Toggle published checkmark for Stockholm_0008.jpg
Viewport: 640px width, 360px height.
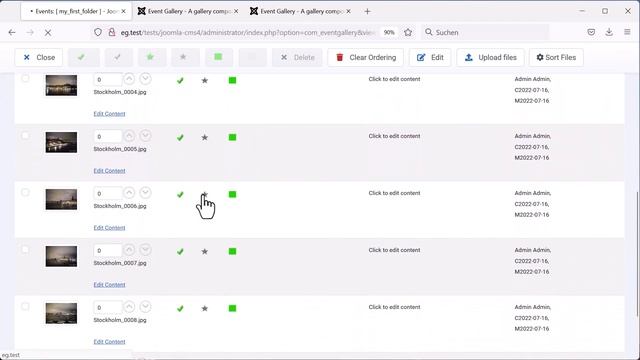click(x=180, y=309)
